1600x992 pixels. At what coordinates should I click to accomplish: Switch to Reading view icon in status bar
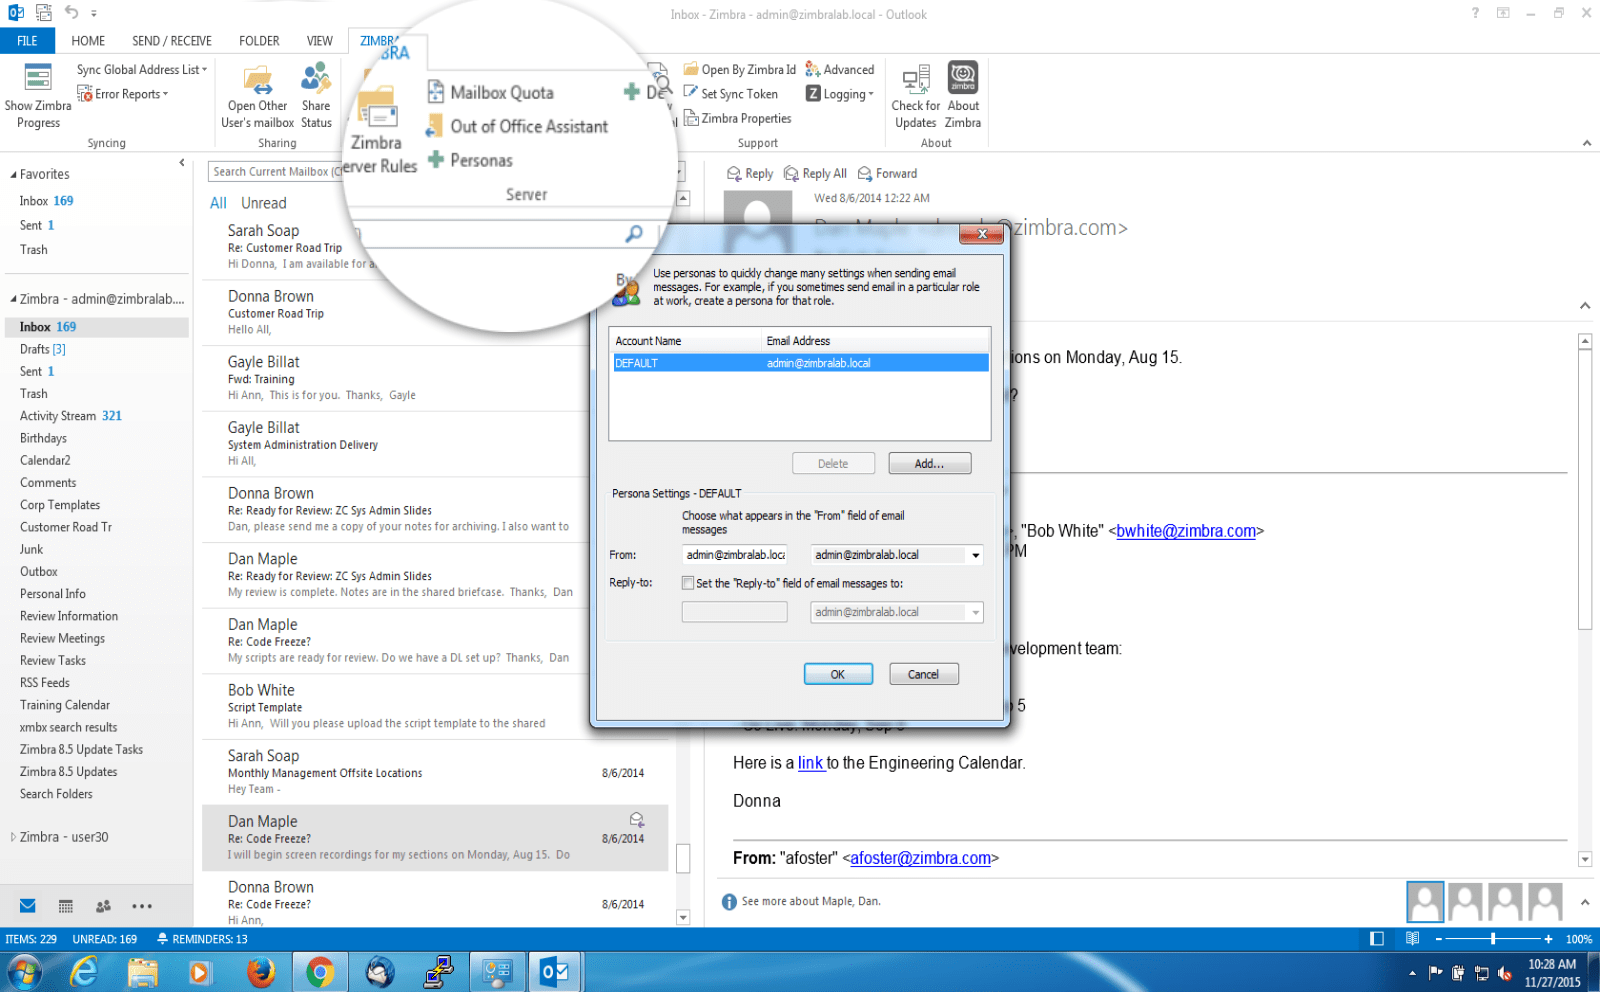pyautogui.click(x=1412, y=939)
